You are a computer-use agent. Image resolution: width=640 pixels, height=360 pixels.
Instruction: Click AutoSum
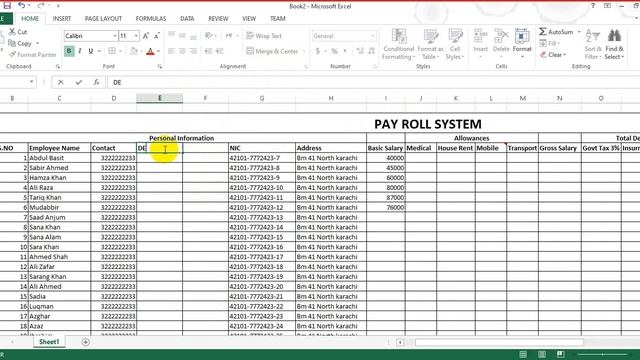tap(556, 32)
